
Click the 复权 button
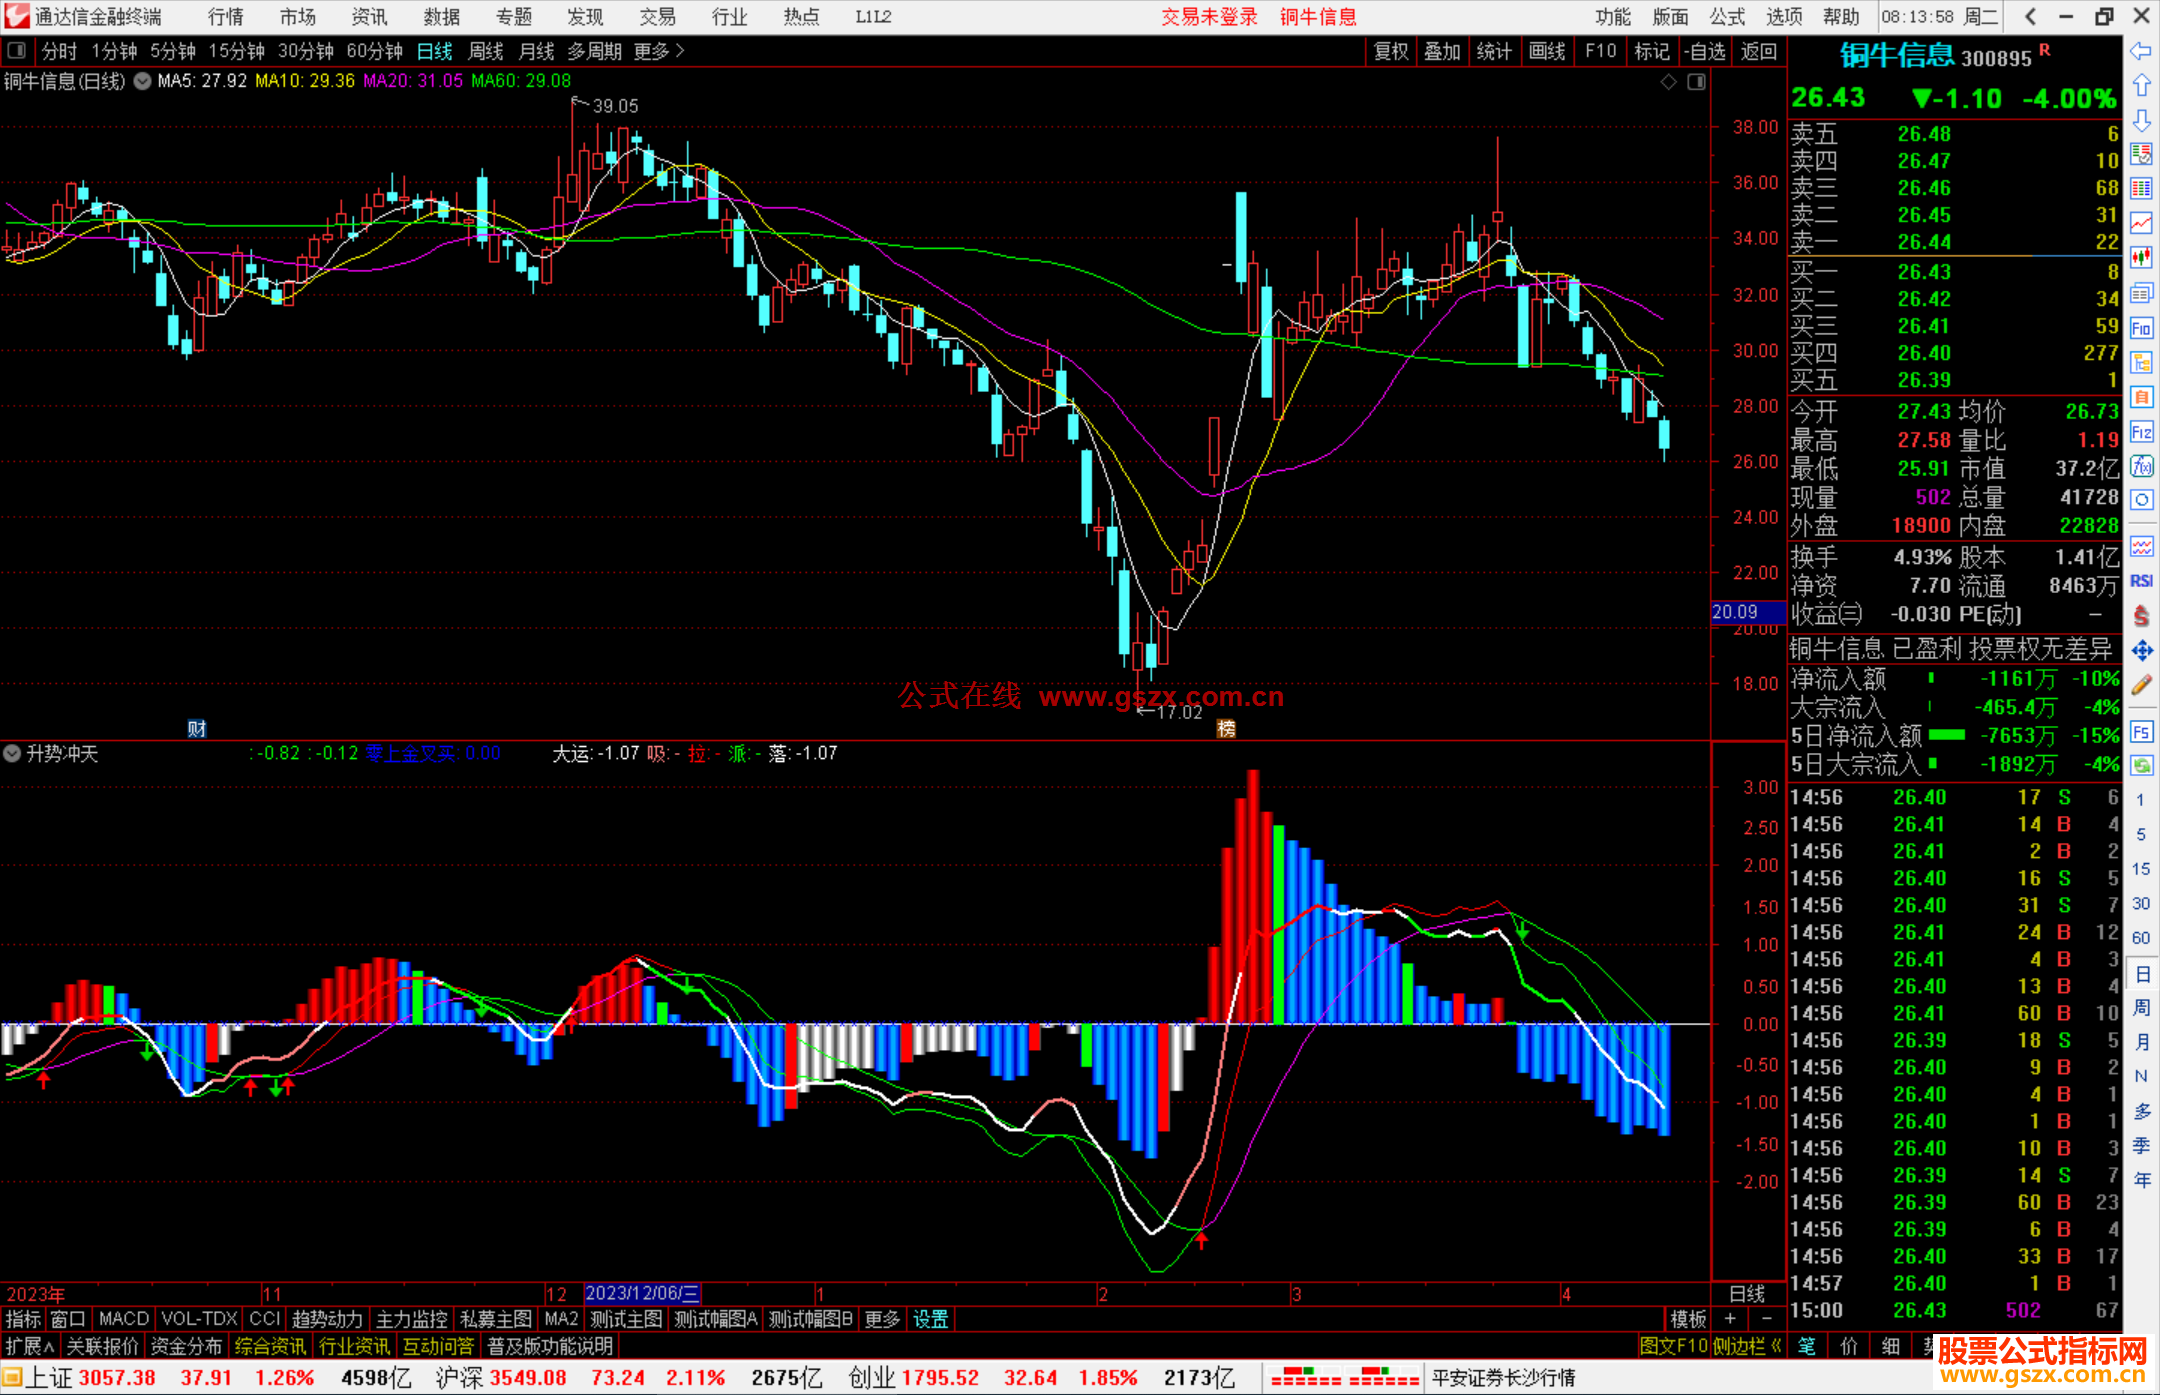(x=1390, y=51)
